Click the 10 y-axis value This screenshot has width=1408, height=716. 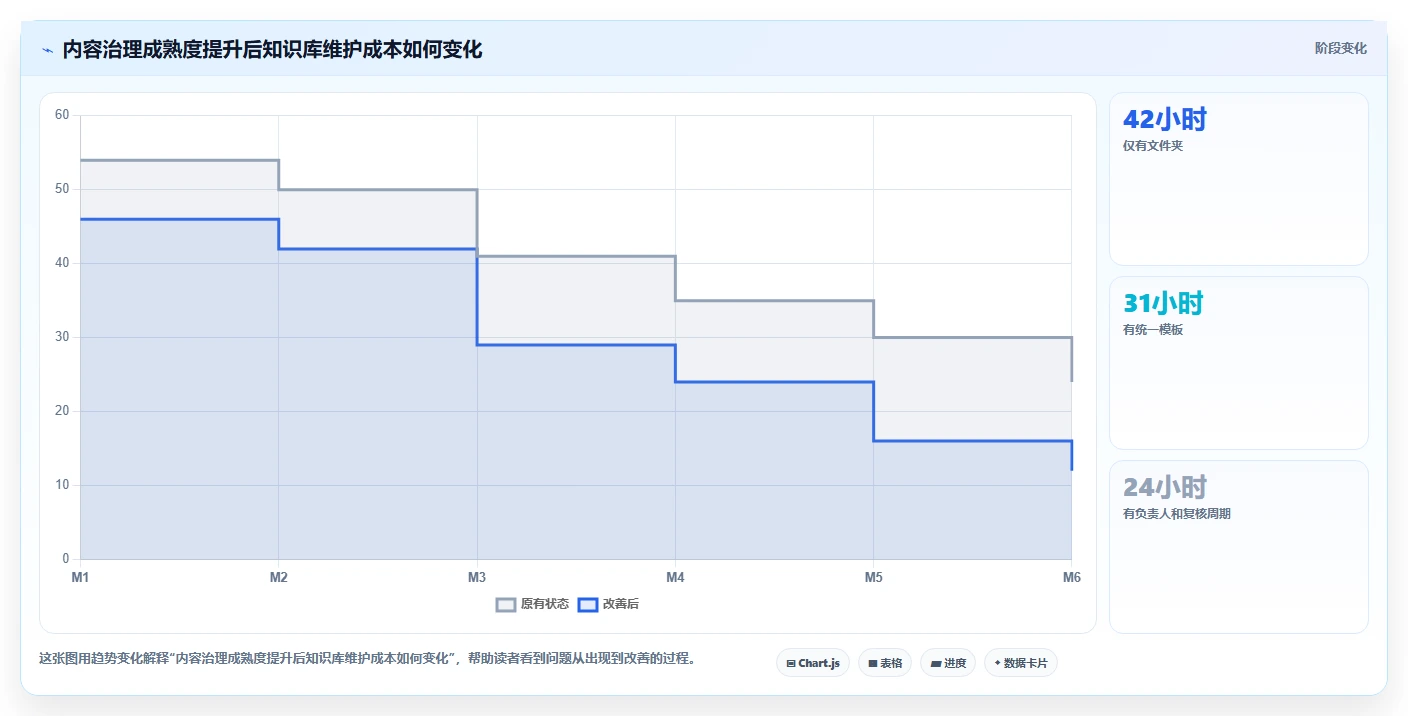[62, 485]
